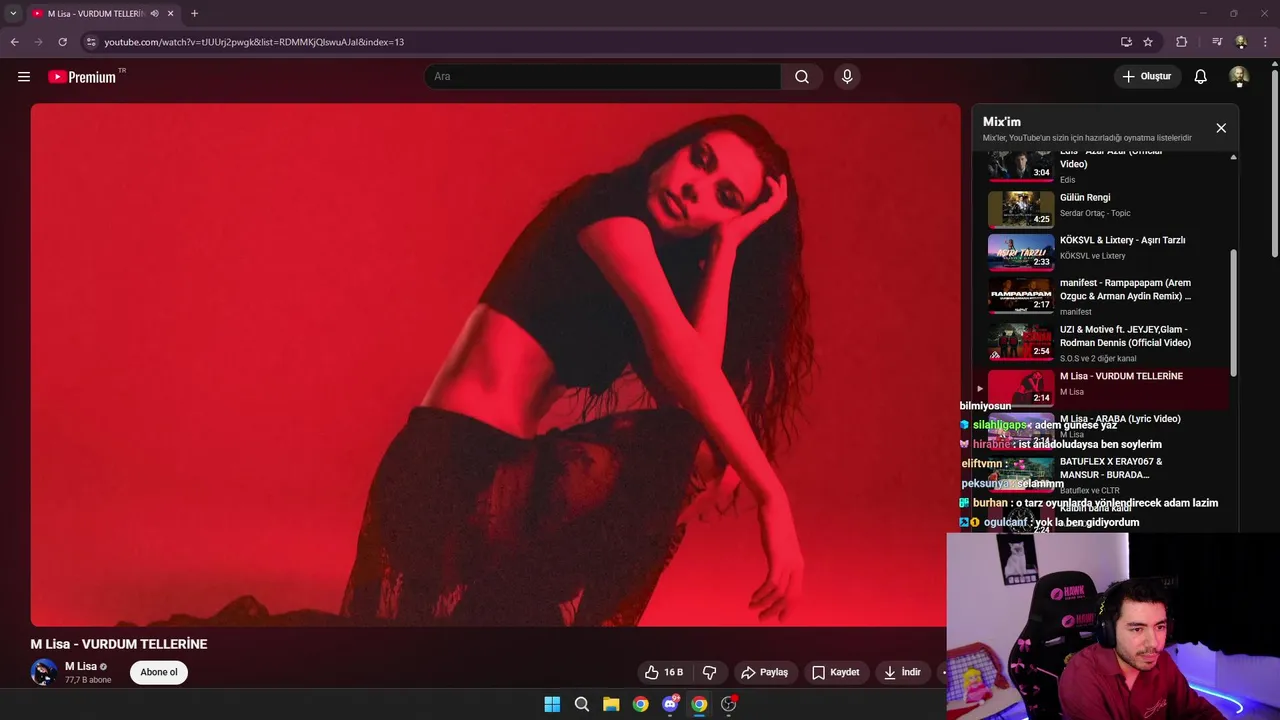Screen dimensions: 1280x720
Task: Focus the Ara search field
Action: [603, 77]
